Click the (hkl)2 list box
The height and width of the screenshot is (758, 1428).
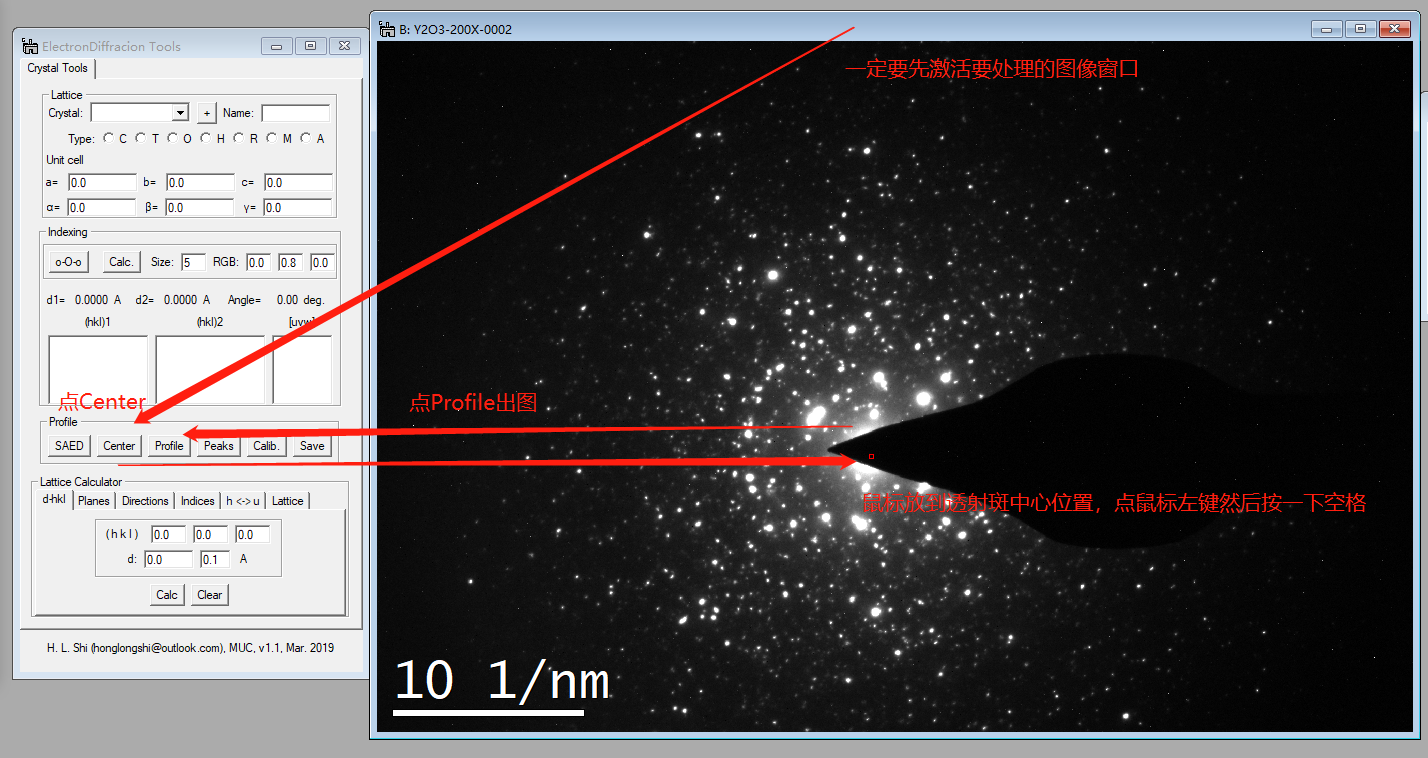point(210,369)
